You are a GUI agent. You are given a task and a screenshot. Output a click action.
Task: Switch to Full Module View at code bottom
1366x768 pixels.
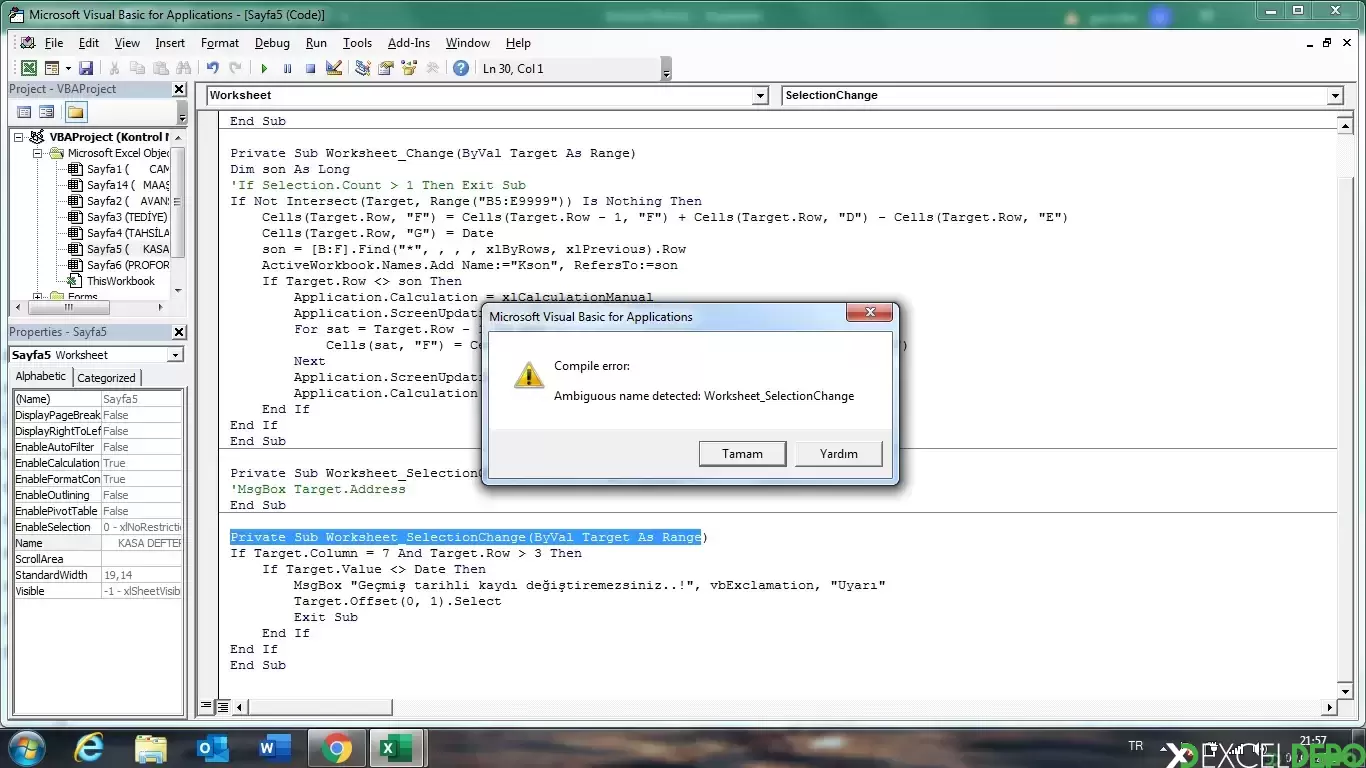coord(221,707)
